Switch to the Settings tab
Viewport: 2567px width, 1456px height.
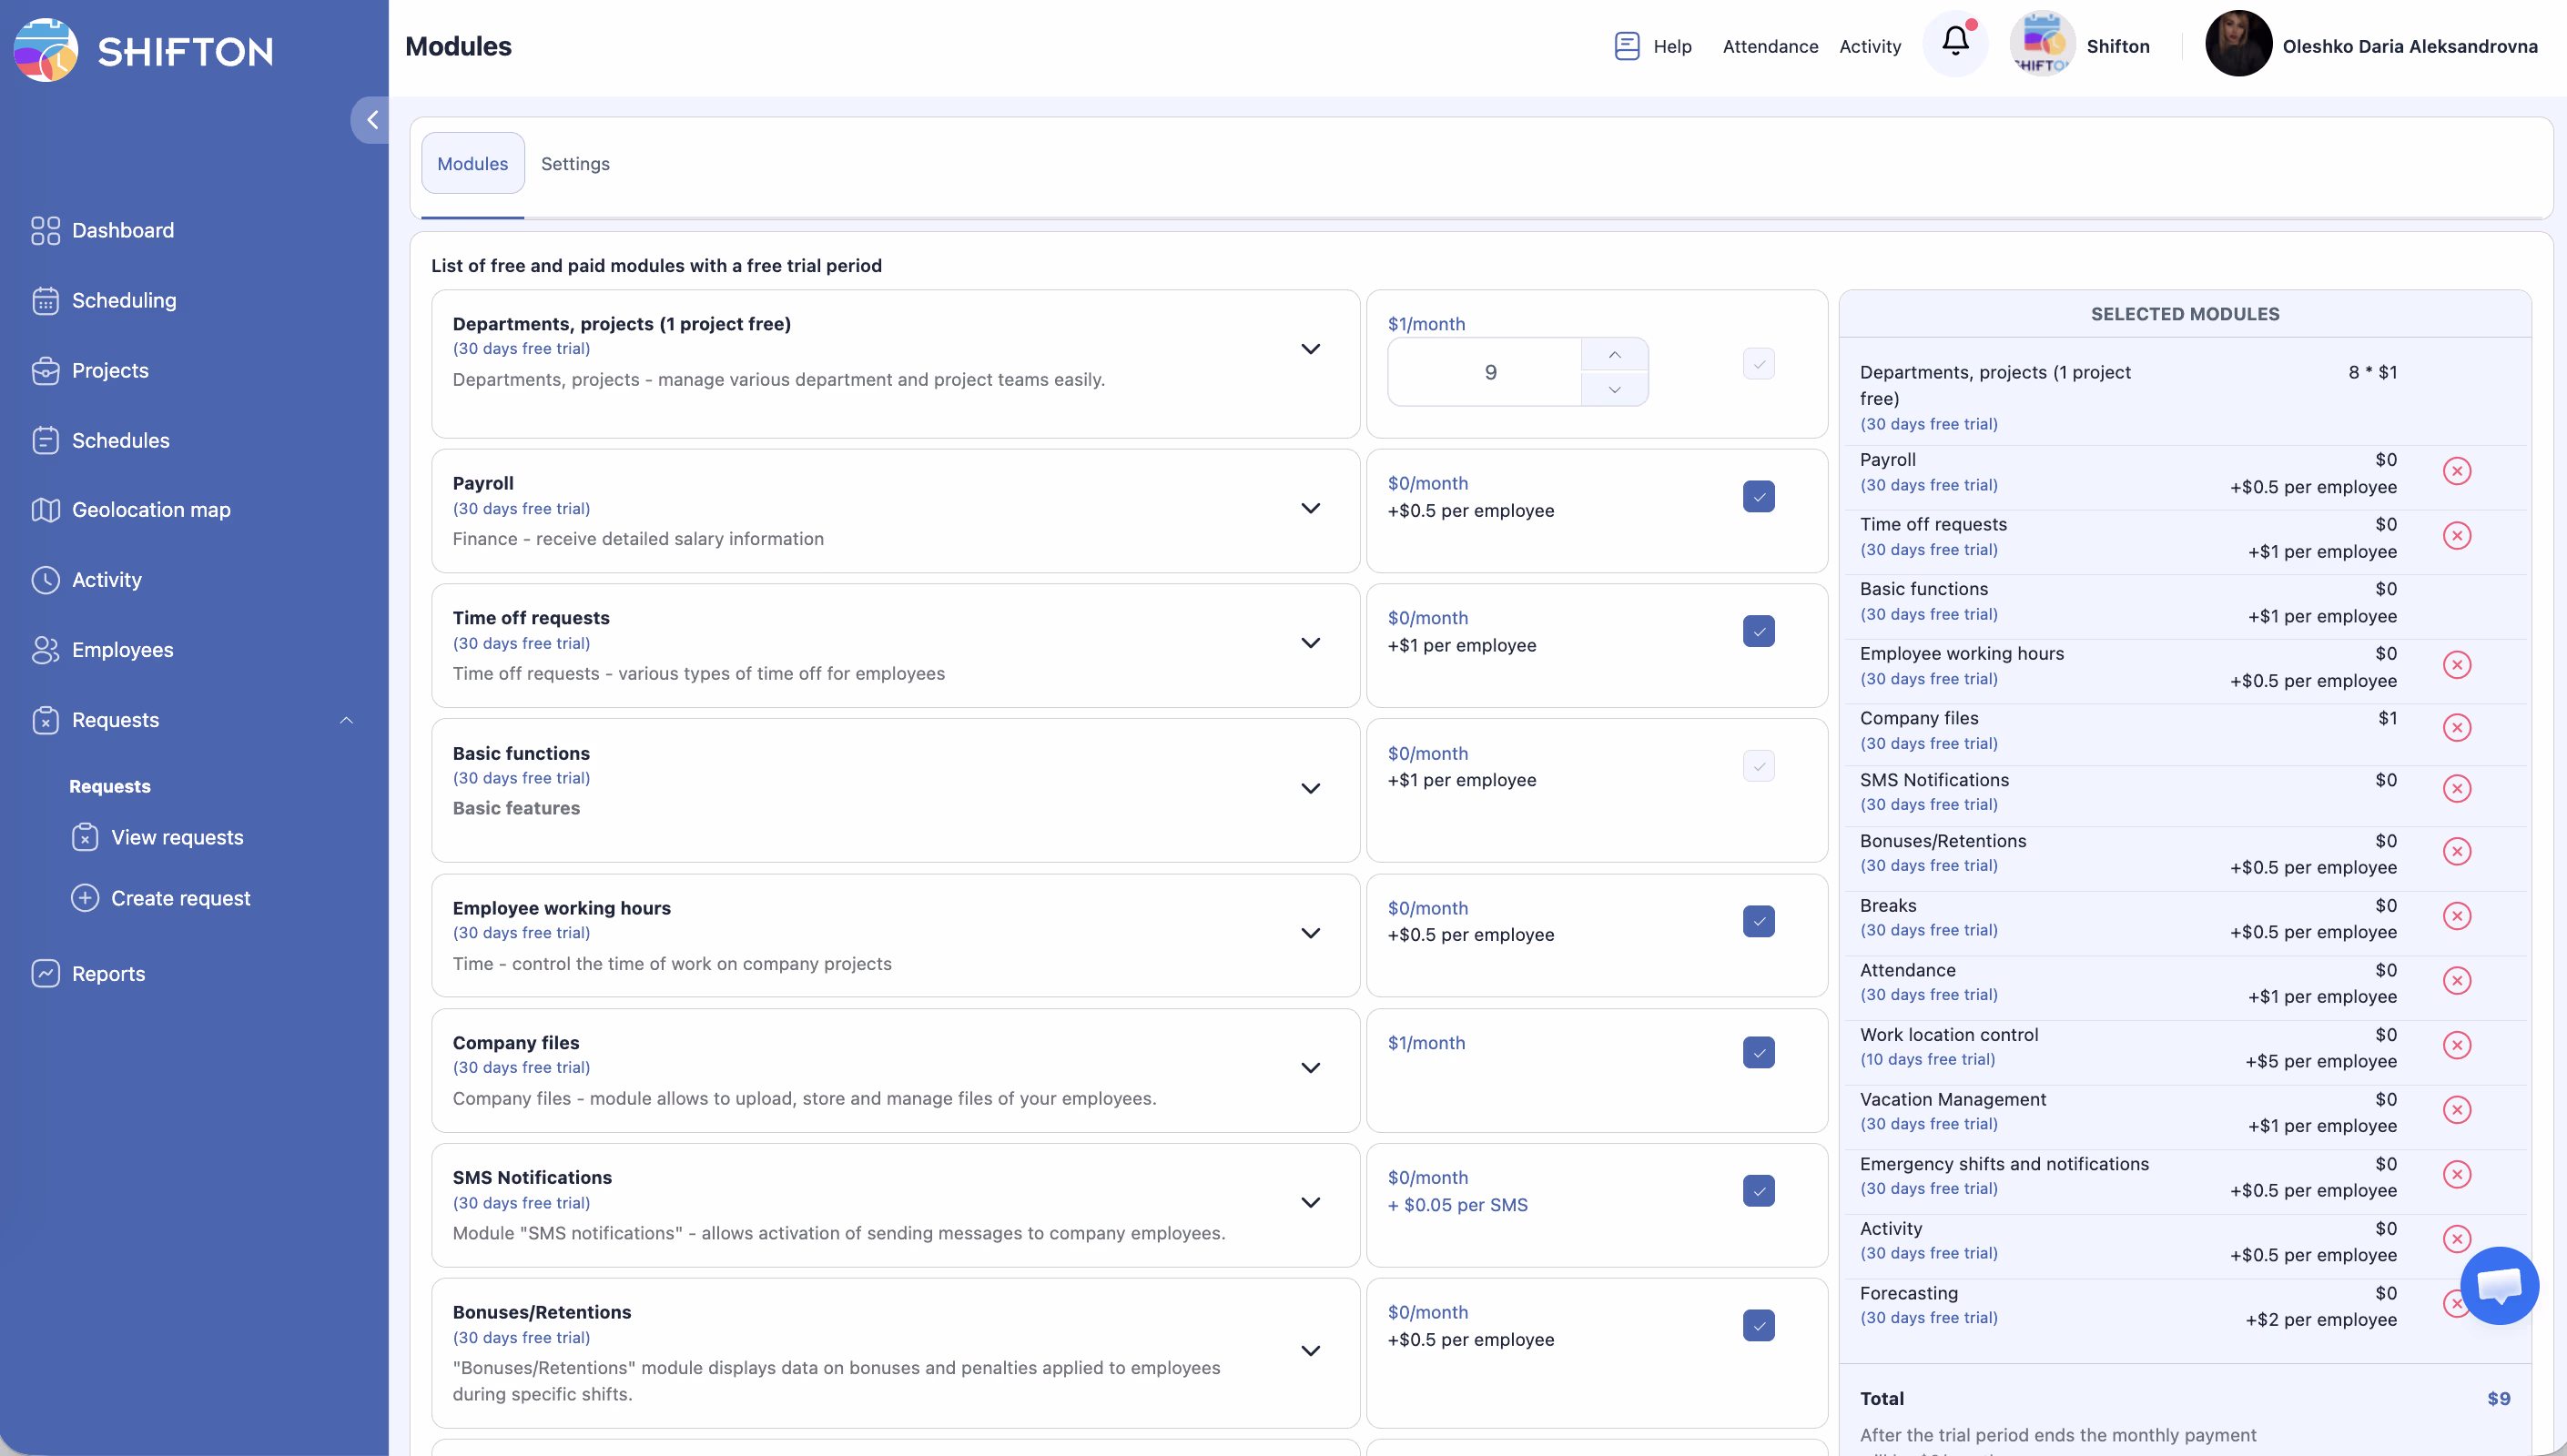pos(575,164)
